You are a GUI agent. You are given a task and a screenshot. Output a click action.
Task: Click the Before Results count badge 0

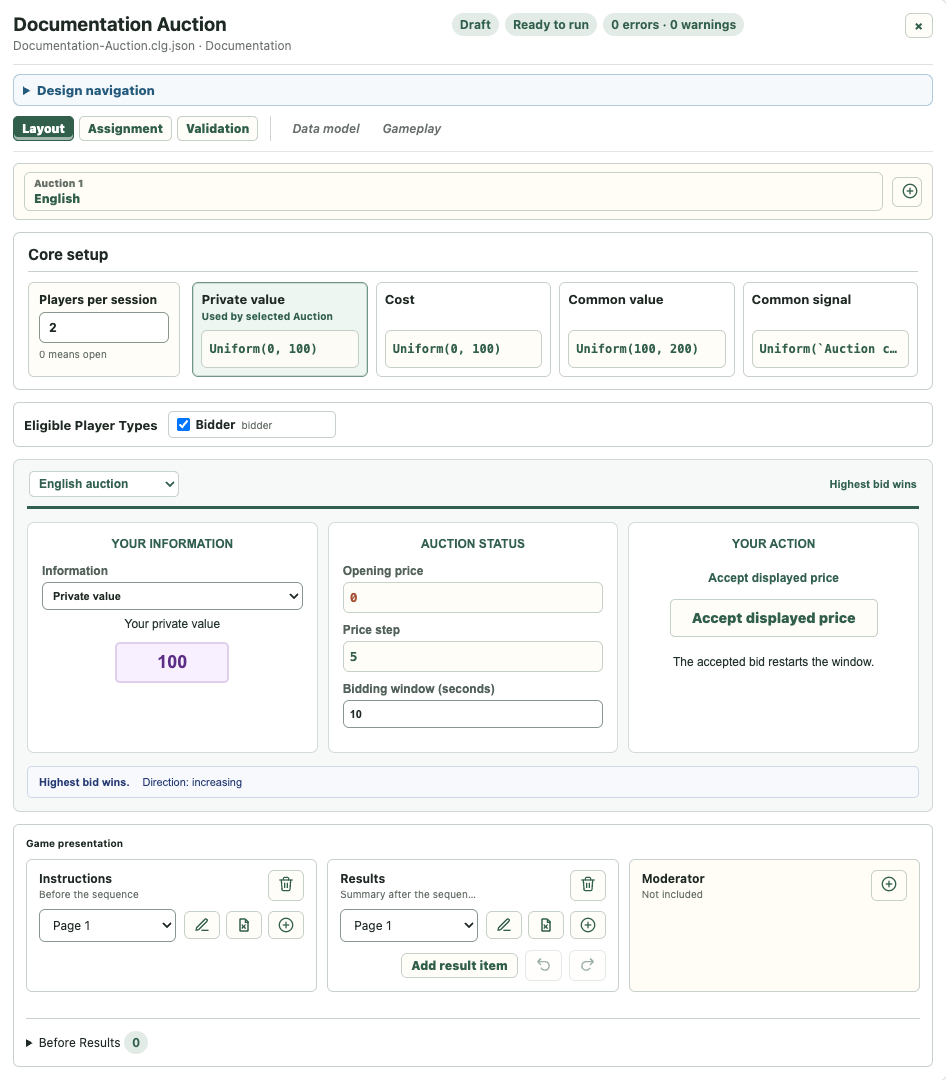pos(136,1042)
